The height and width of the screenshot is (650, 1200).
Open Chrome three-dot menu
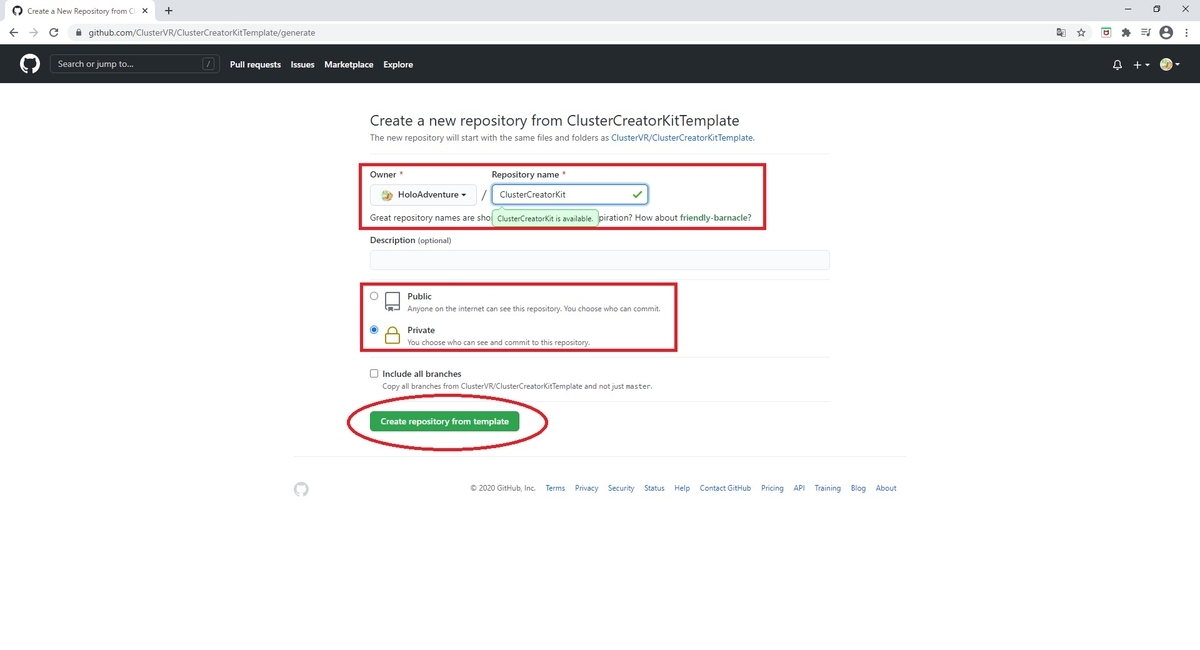tap(1187, 32)
